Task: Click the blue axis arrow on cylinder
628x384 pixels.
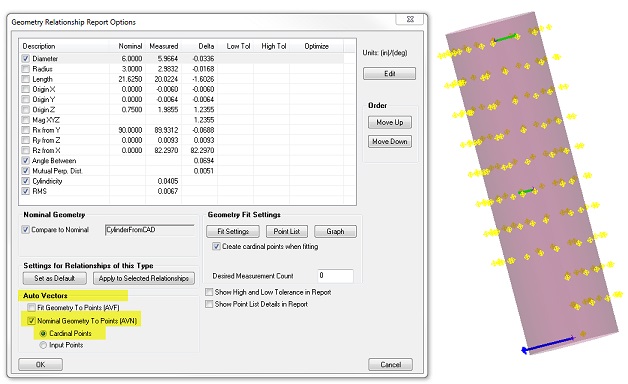Action: pyautogui.click(x=547, y=345)
